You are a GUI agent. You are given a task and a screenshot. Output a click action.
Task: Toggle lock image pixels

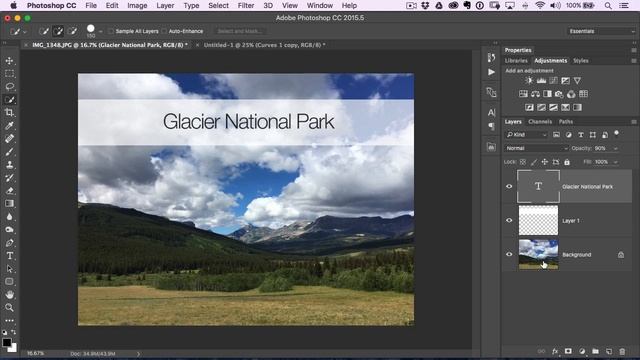coord(534,162)
